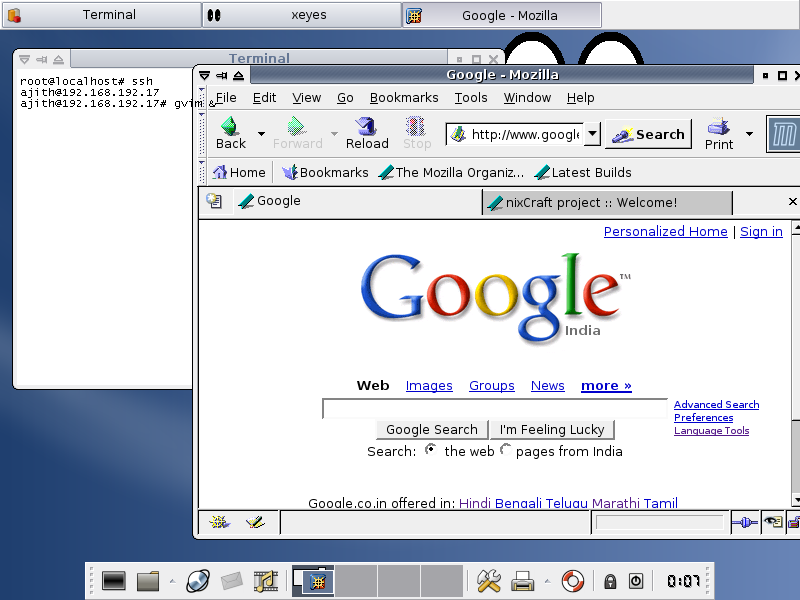
Task: Reload the current page
Action: pos(366,126)
